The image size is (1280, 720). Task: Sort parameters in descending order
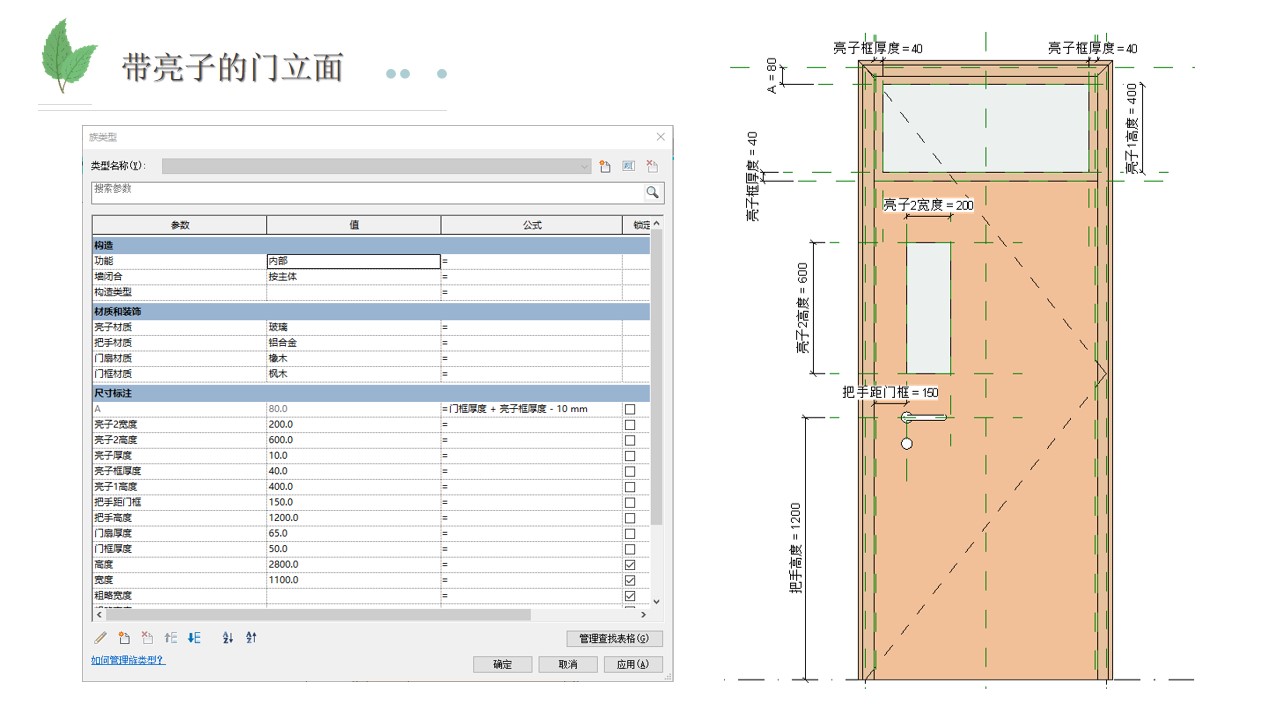[251, 638]
